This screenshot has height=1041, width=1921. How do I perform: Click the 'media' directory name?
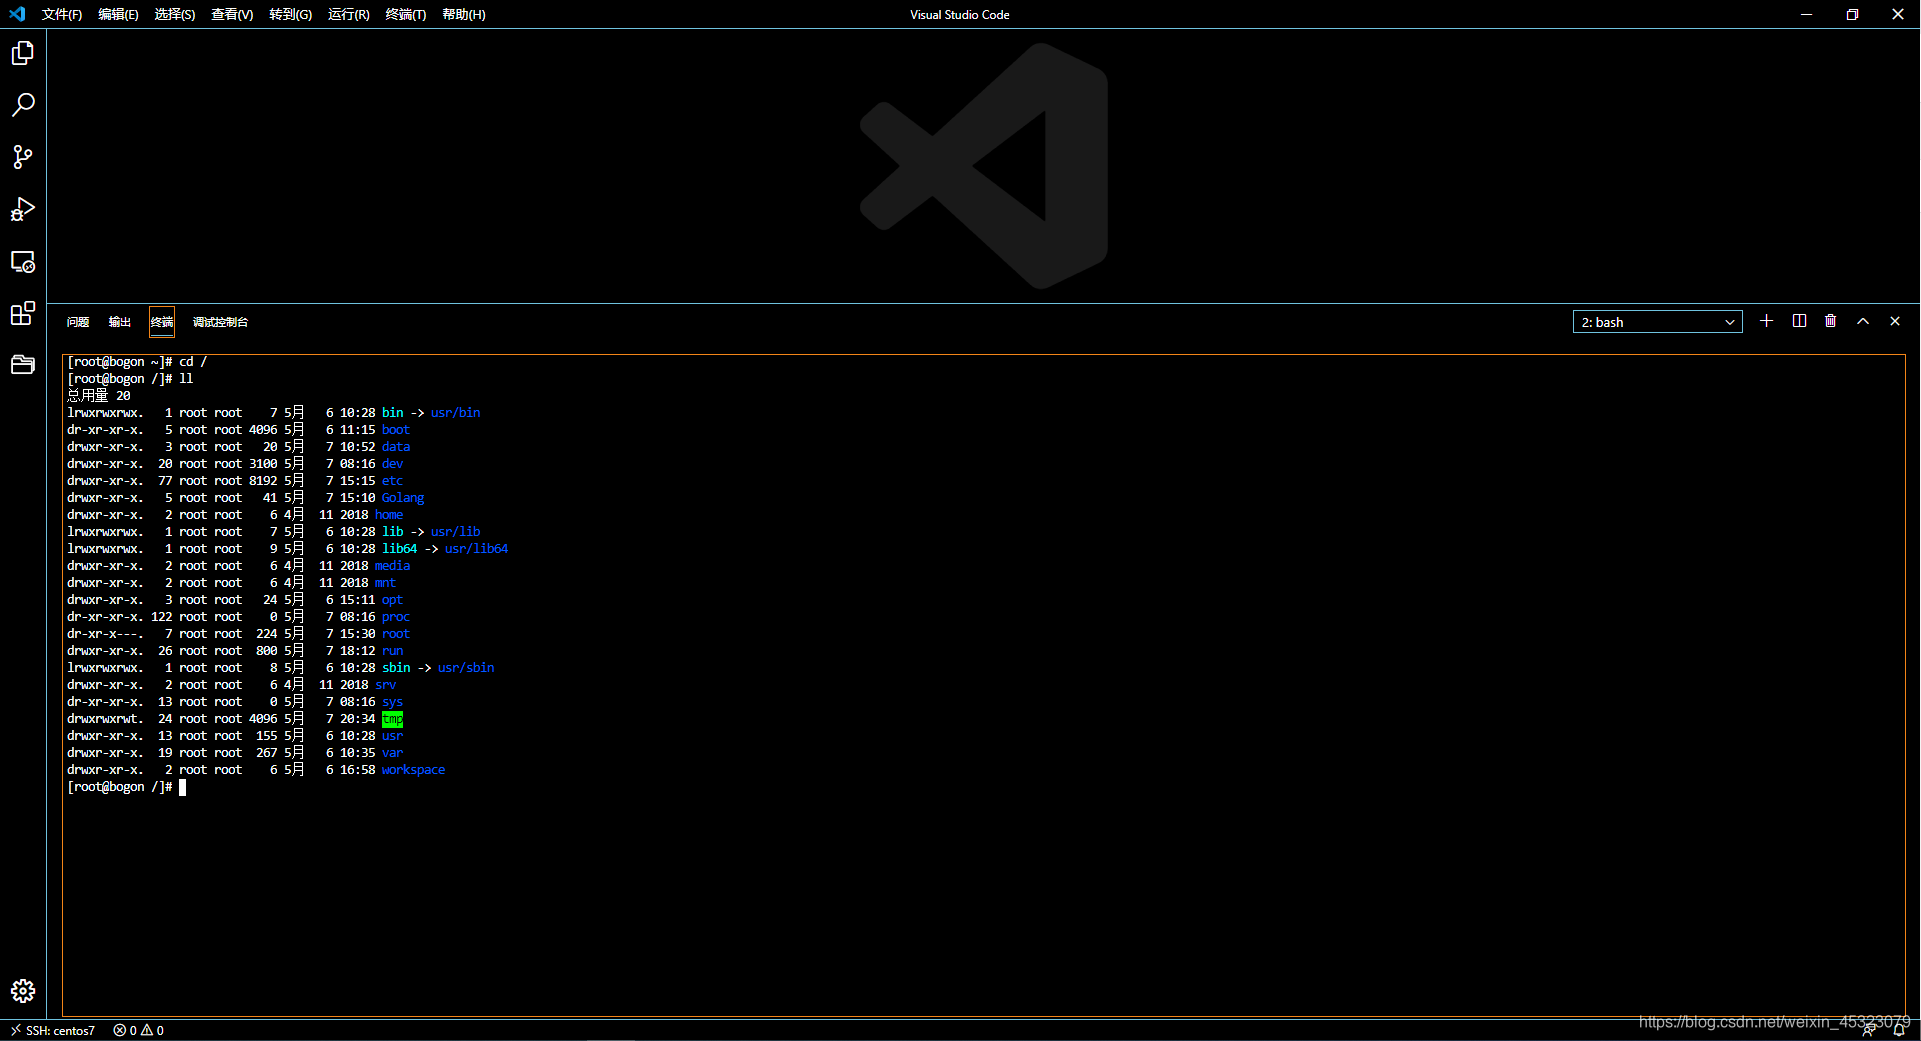click(393, 566)
